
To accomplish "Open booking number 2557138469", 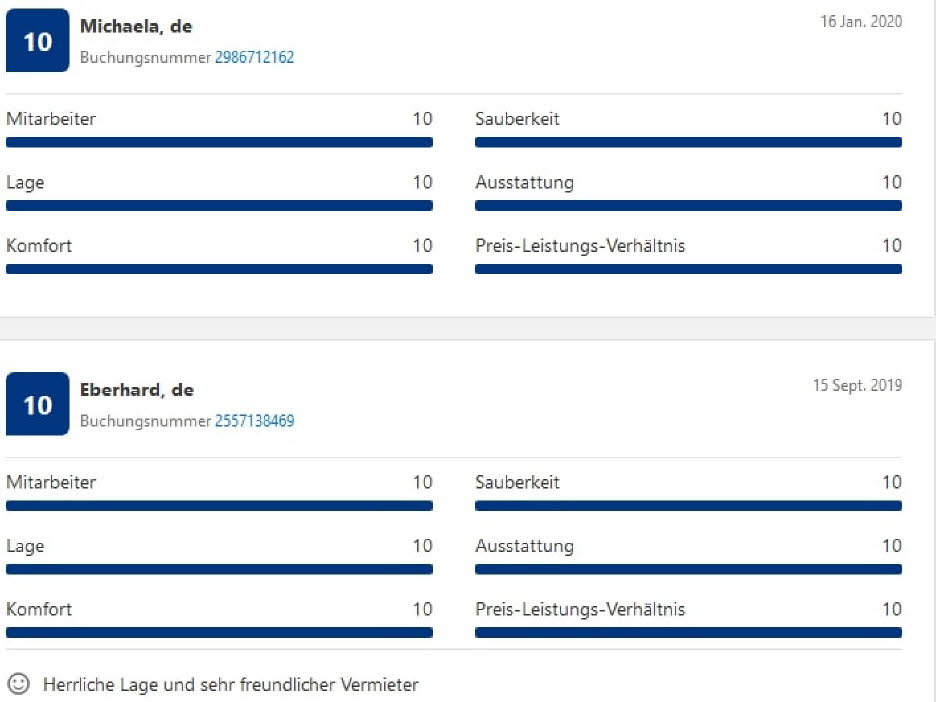I will pos(254,421).
